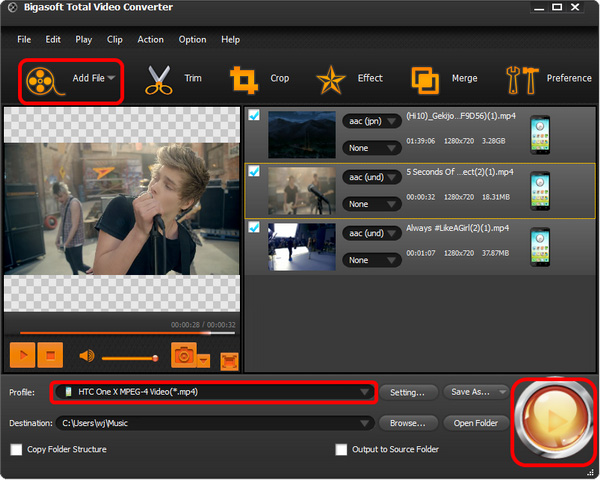Open subtitle None dropdown for Always #LikeAGirl file

tap(372, 260)
